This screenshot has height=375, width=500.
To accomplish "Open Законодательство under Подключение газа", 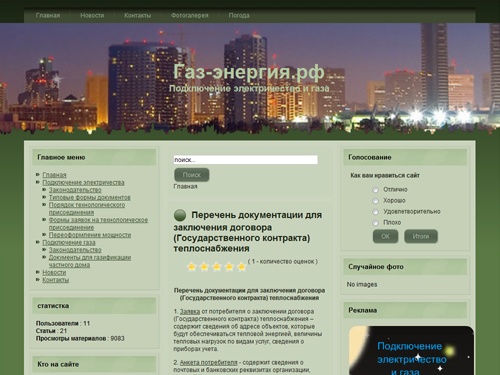I will tap(75, 250).
